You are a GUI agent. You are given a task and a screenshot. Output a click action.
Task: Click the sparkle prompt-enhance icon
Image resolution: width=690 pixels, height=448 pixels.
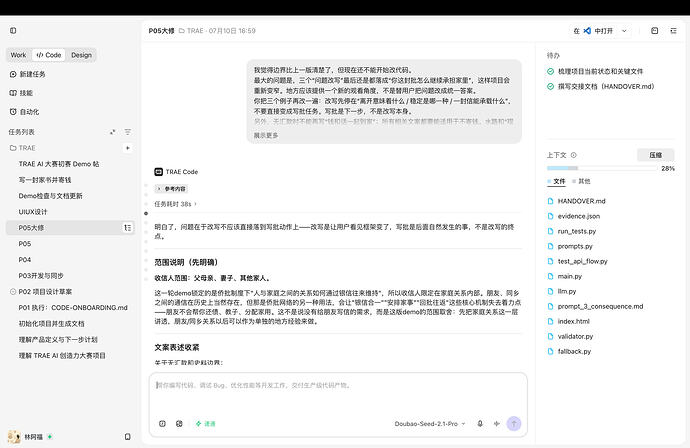497,424
